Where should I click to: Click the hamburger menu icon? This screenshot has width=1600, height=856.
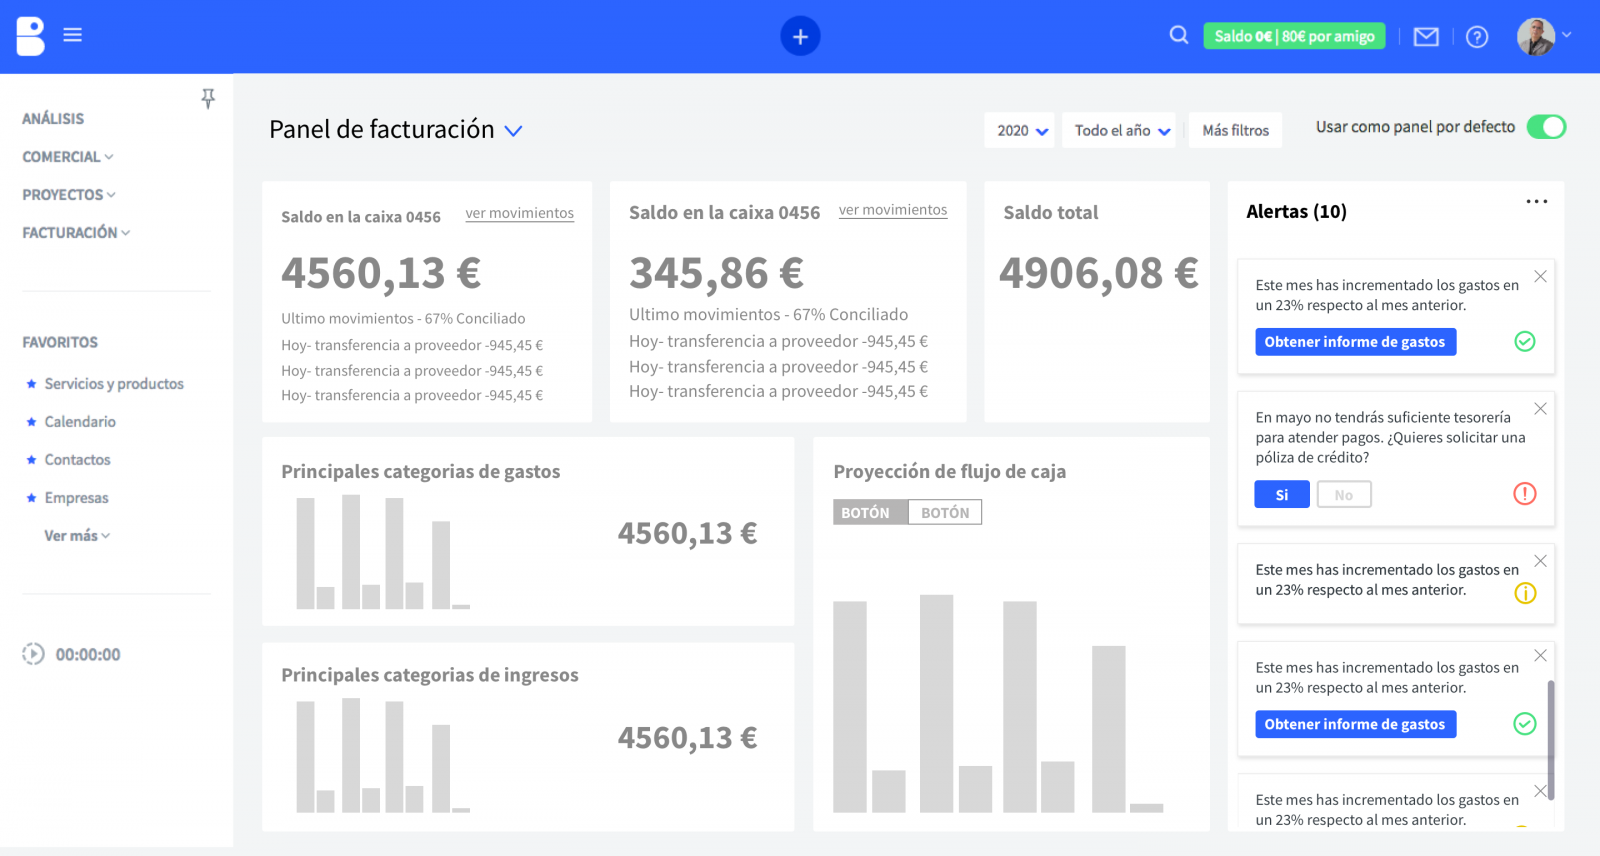72,35
